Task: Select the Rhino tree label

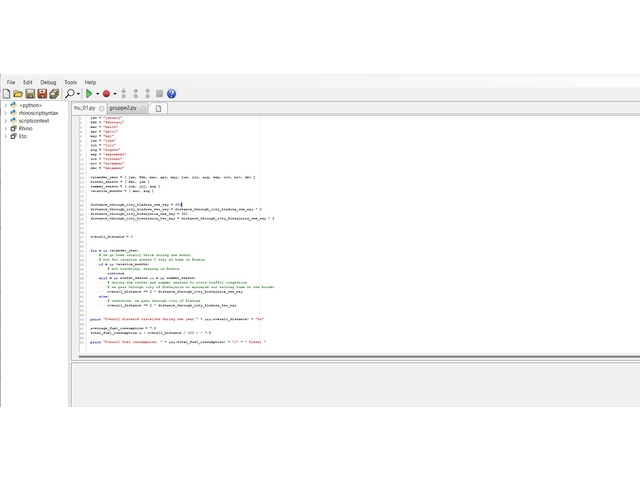Action: pos(25,129)
